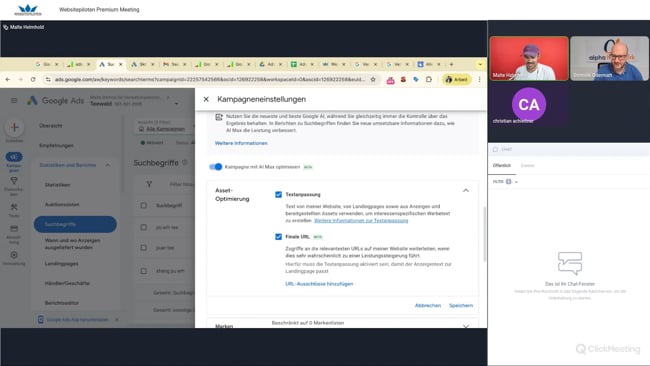Image resolution: width=650 pixels, height=366 pixels.
Task: Open Auktionsdaten sub-item
Action: pos(62,204)
